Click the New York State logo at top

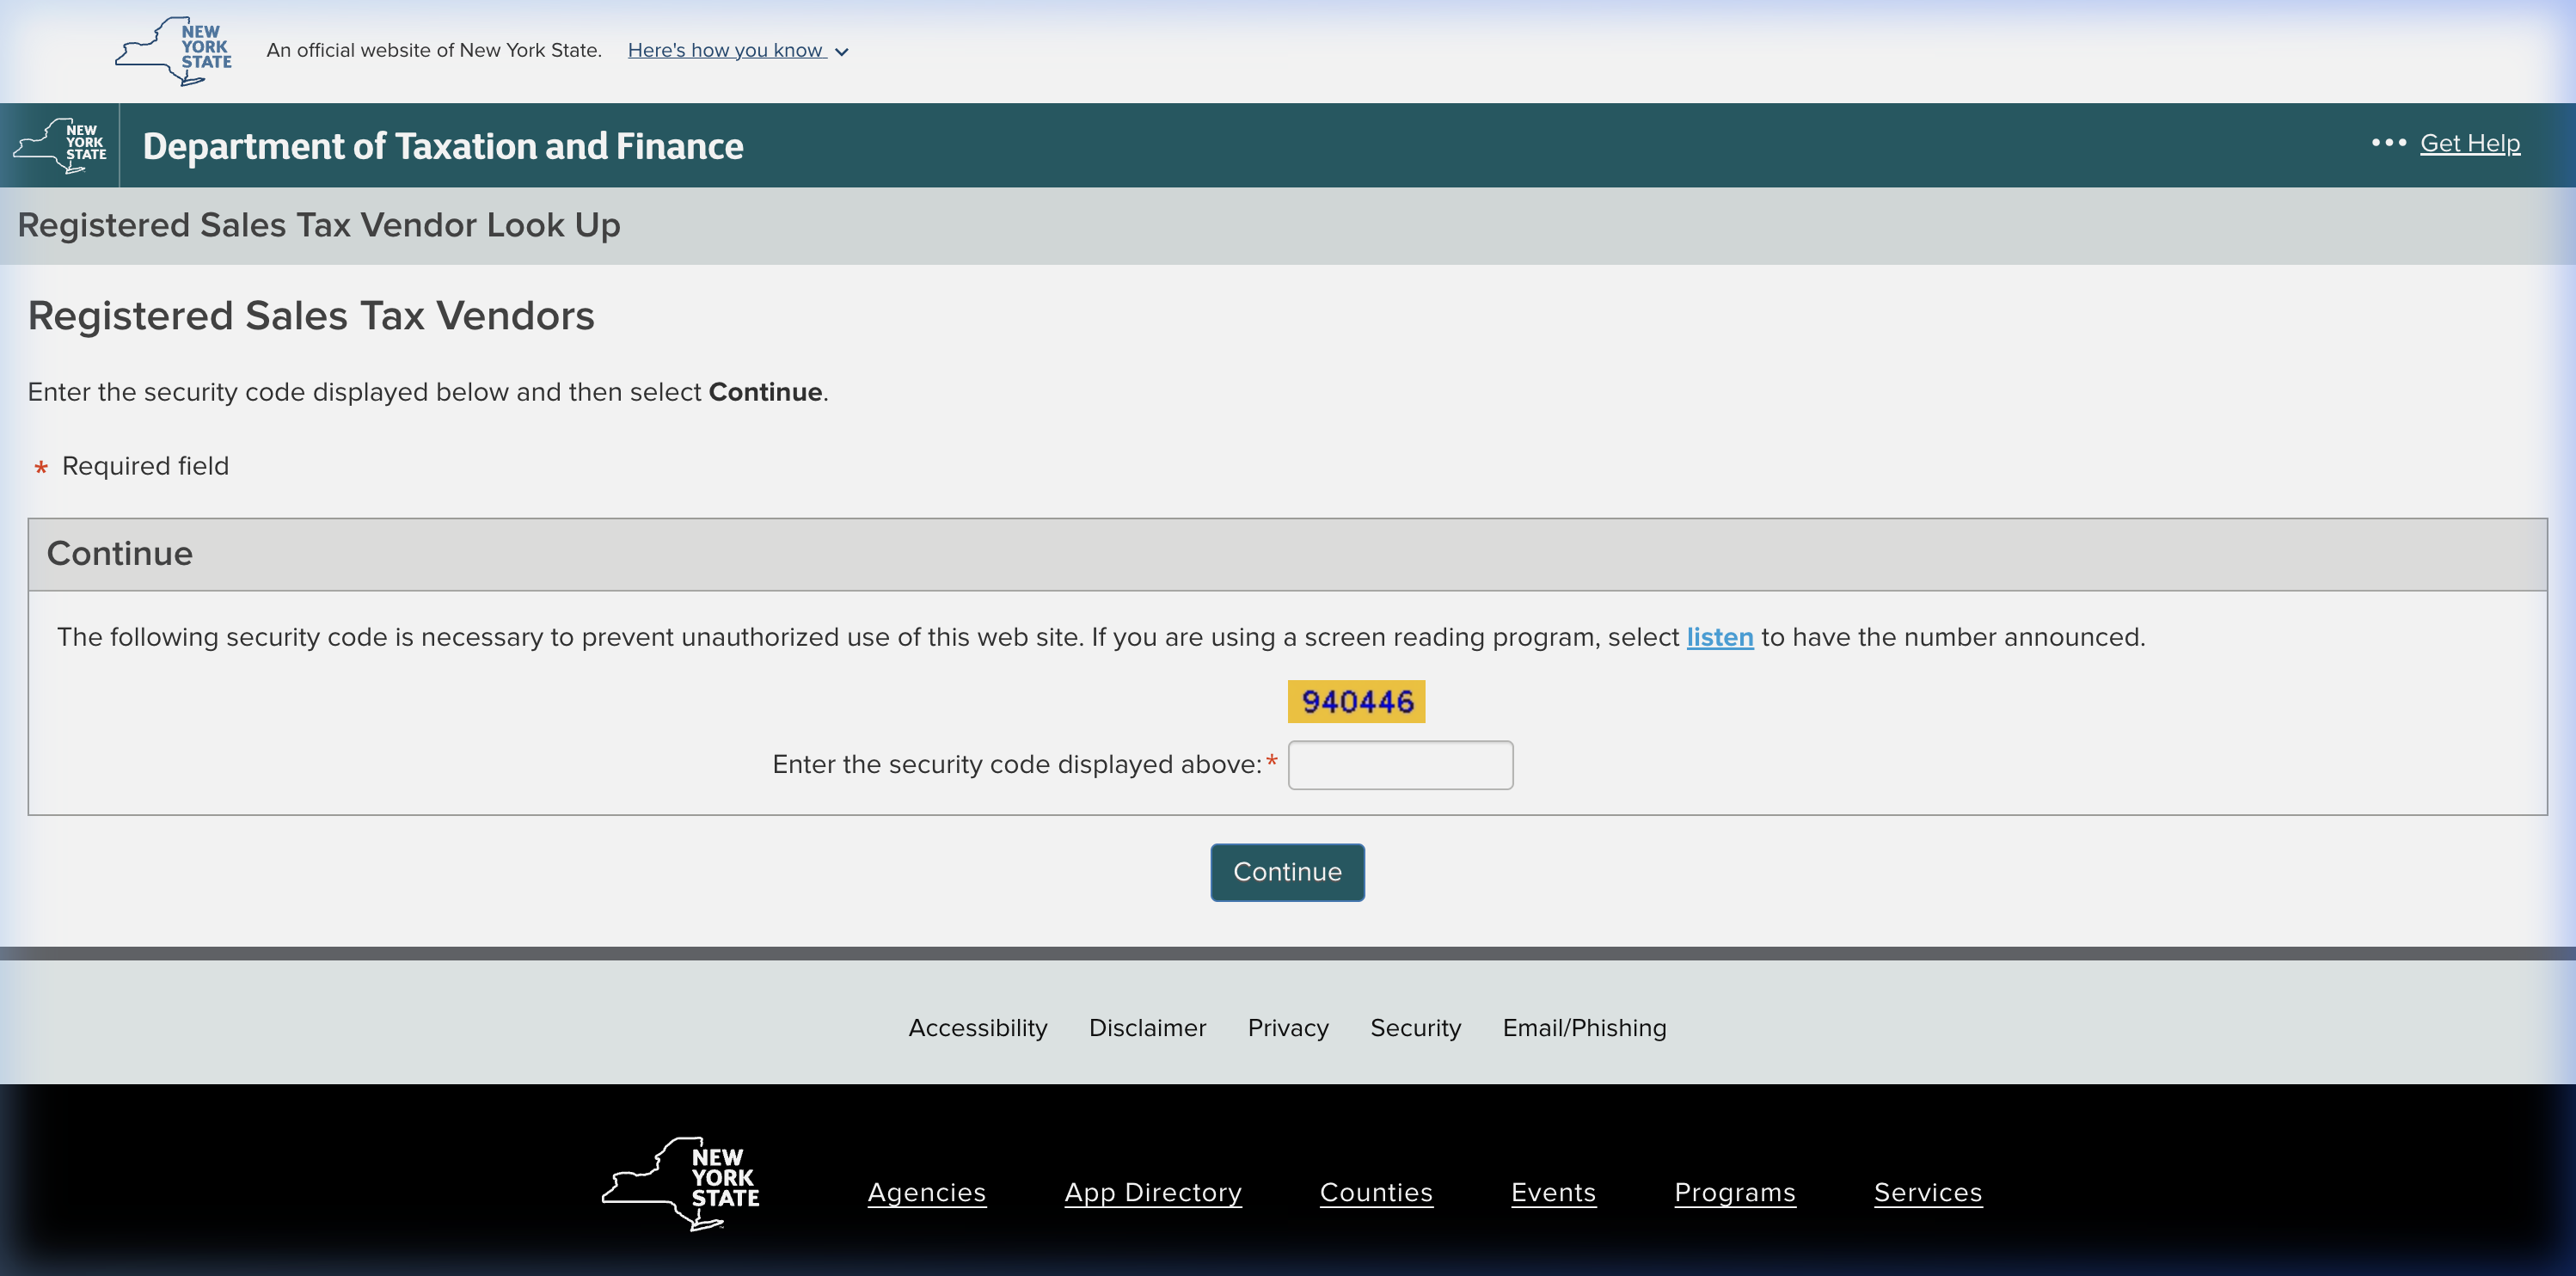(174, 51)
